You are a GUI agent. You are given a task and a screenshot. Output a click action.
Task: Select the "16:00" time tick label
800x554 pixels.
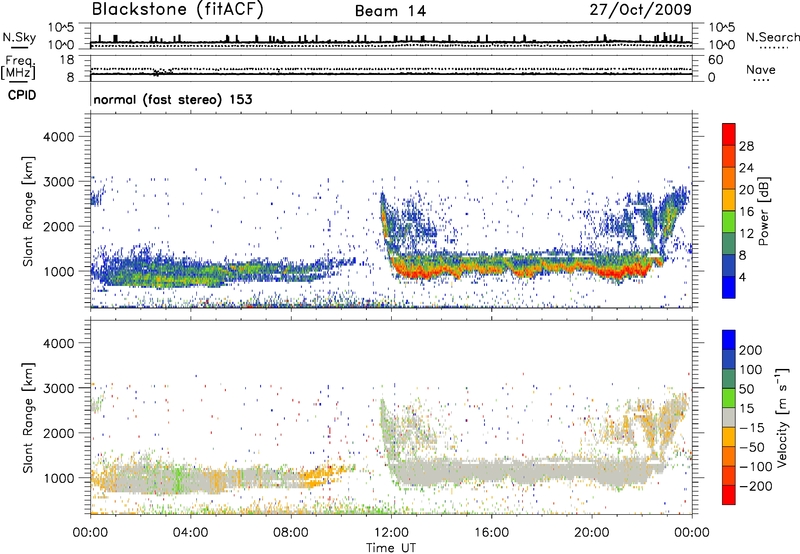point(491,533)
